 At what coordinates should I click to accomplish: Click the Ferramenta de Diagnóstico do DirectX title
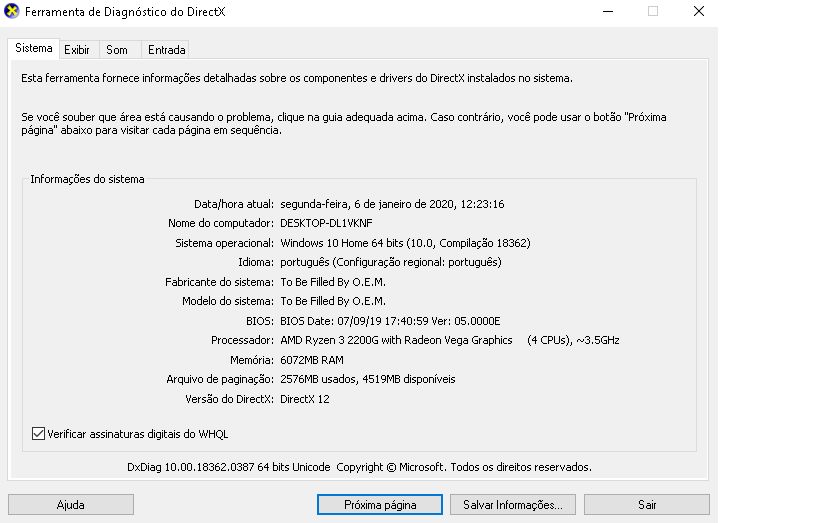[125, 11]
